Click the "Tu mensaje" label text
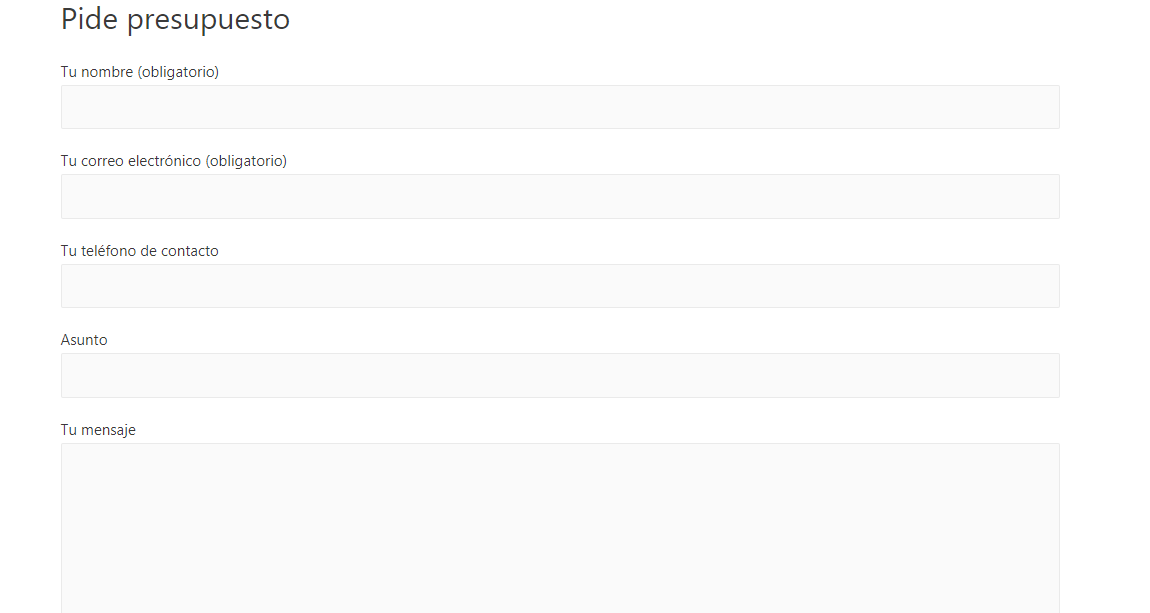The width and height of the screenshot is (1150, 613). [98, 430]
